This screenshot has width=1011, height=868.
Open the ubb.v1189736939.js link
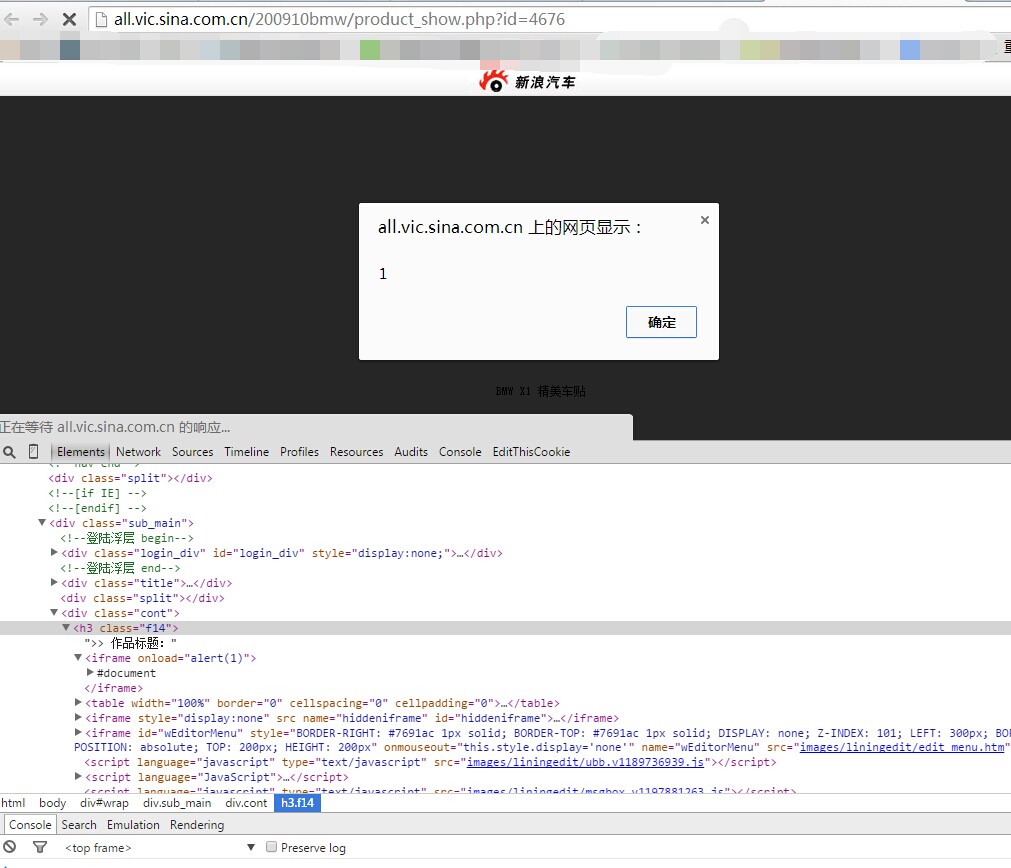point(585,762)
